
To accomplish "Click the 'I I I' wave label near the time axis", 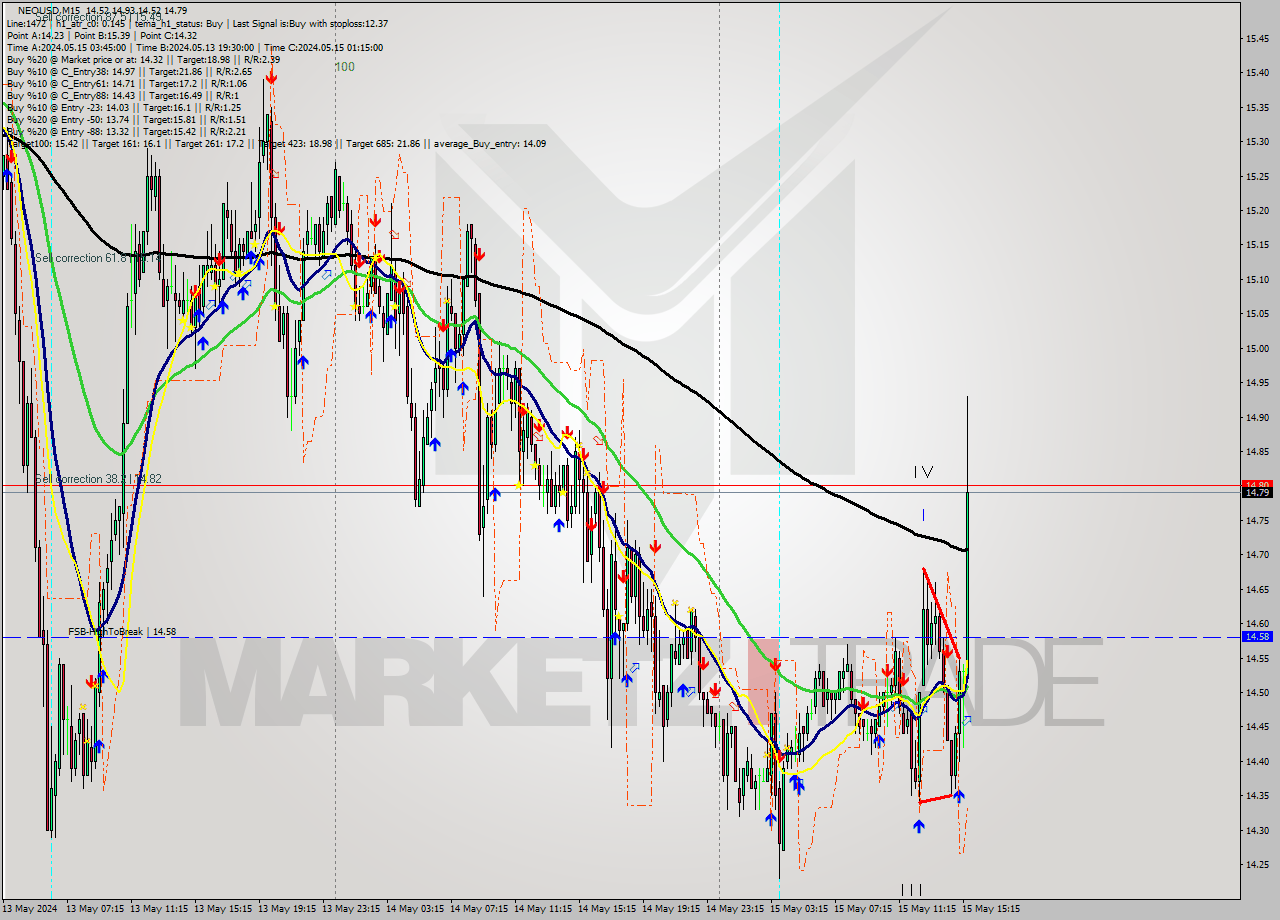I will (x=911, y=889).
